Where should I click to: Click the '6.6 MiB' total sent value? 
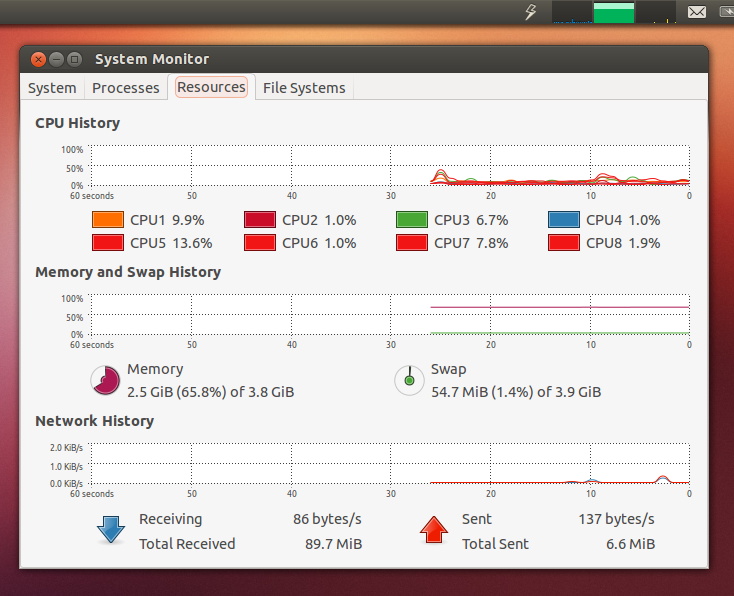tap(631, 544)
